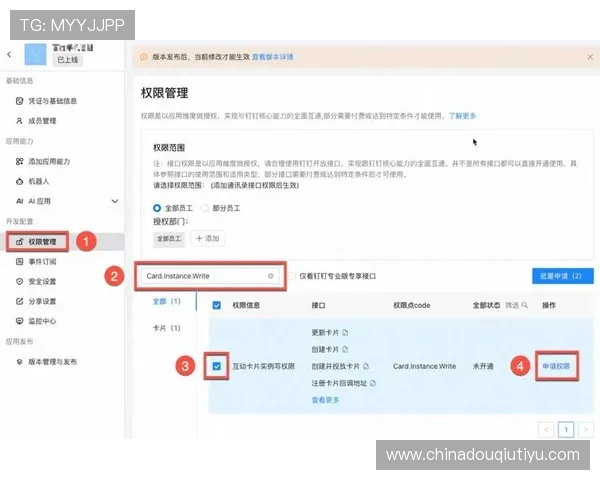600x480 pixels.
Task: Open 事件订阅 in the sidebar
Action: click(x=42, y=262)
